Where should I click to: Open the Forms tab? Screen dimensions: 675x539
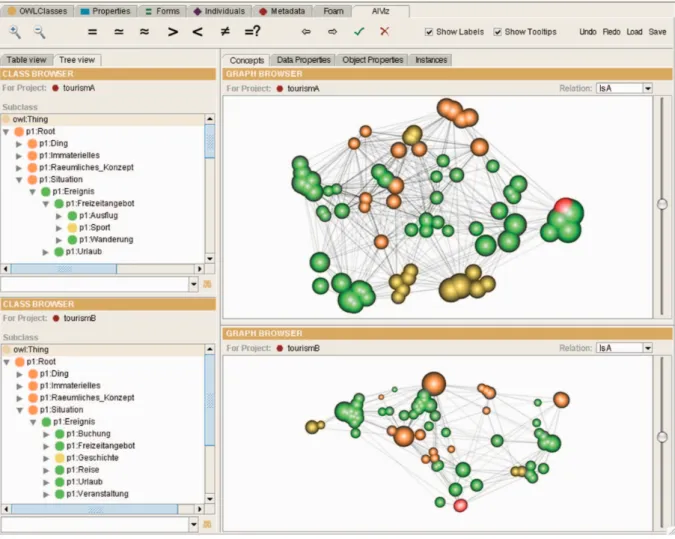[x=162, y=11]
